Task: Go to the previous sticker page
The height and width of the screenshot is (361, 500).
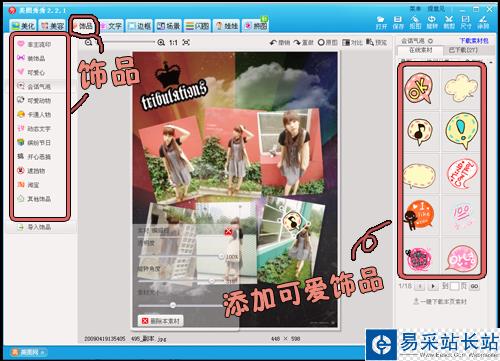Action: 420,286
